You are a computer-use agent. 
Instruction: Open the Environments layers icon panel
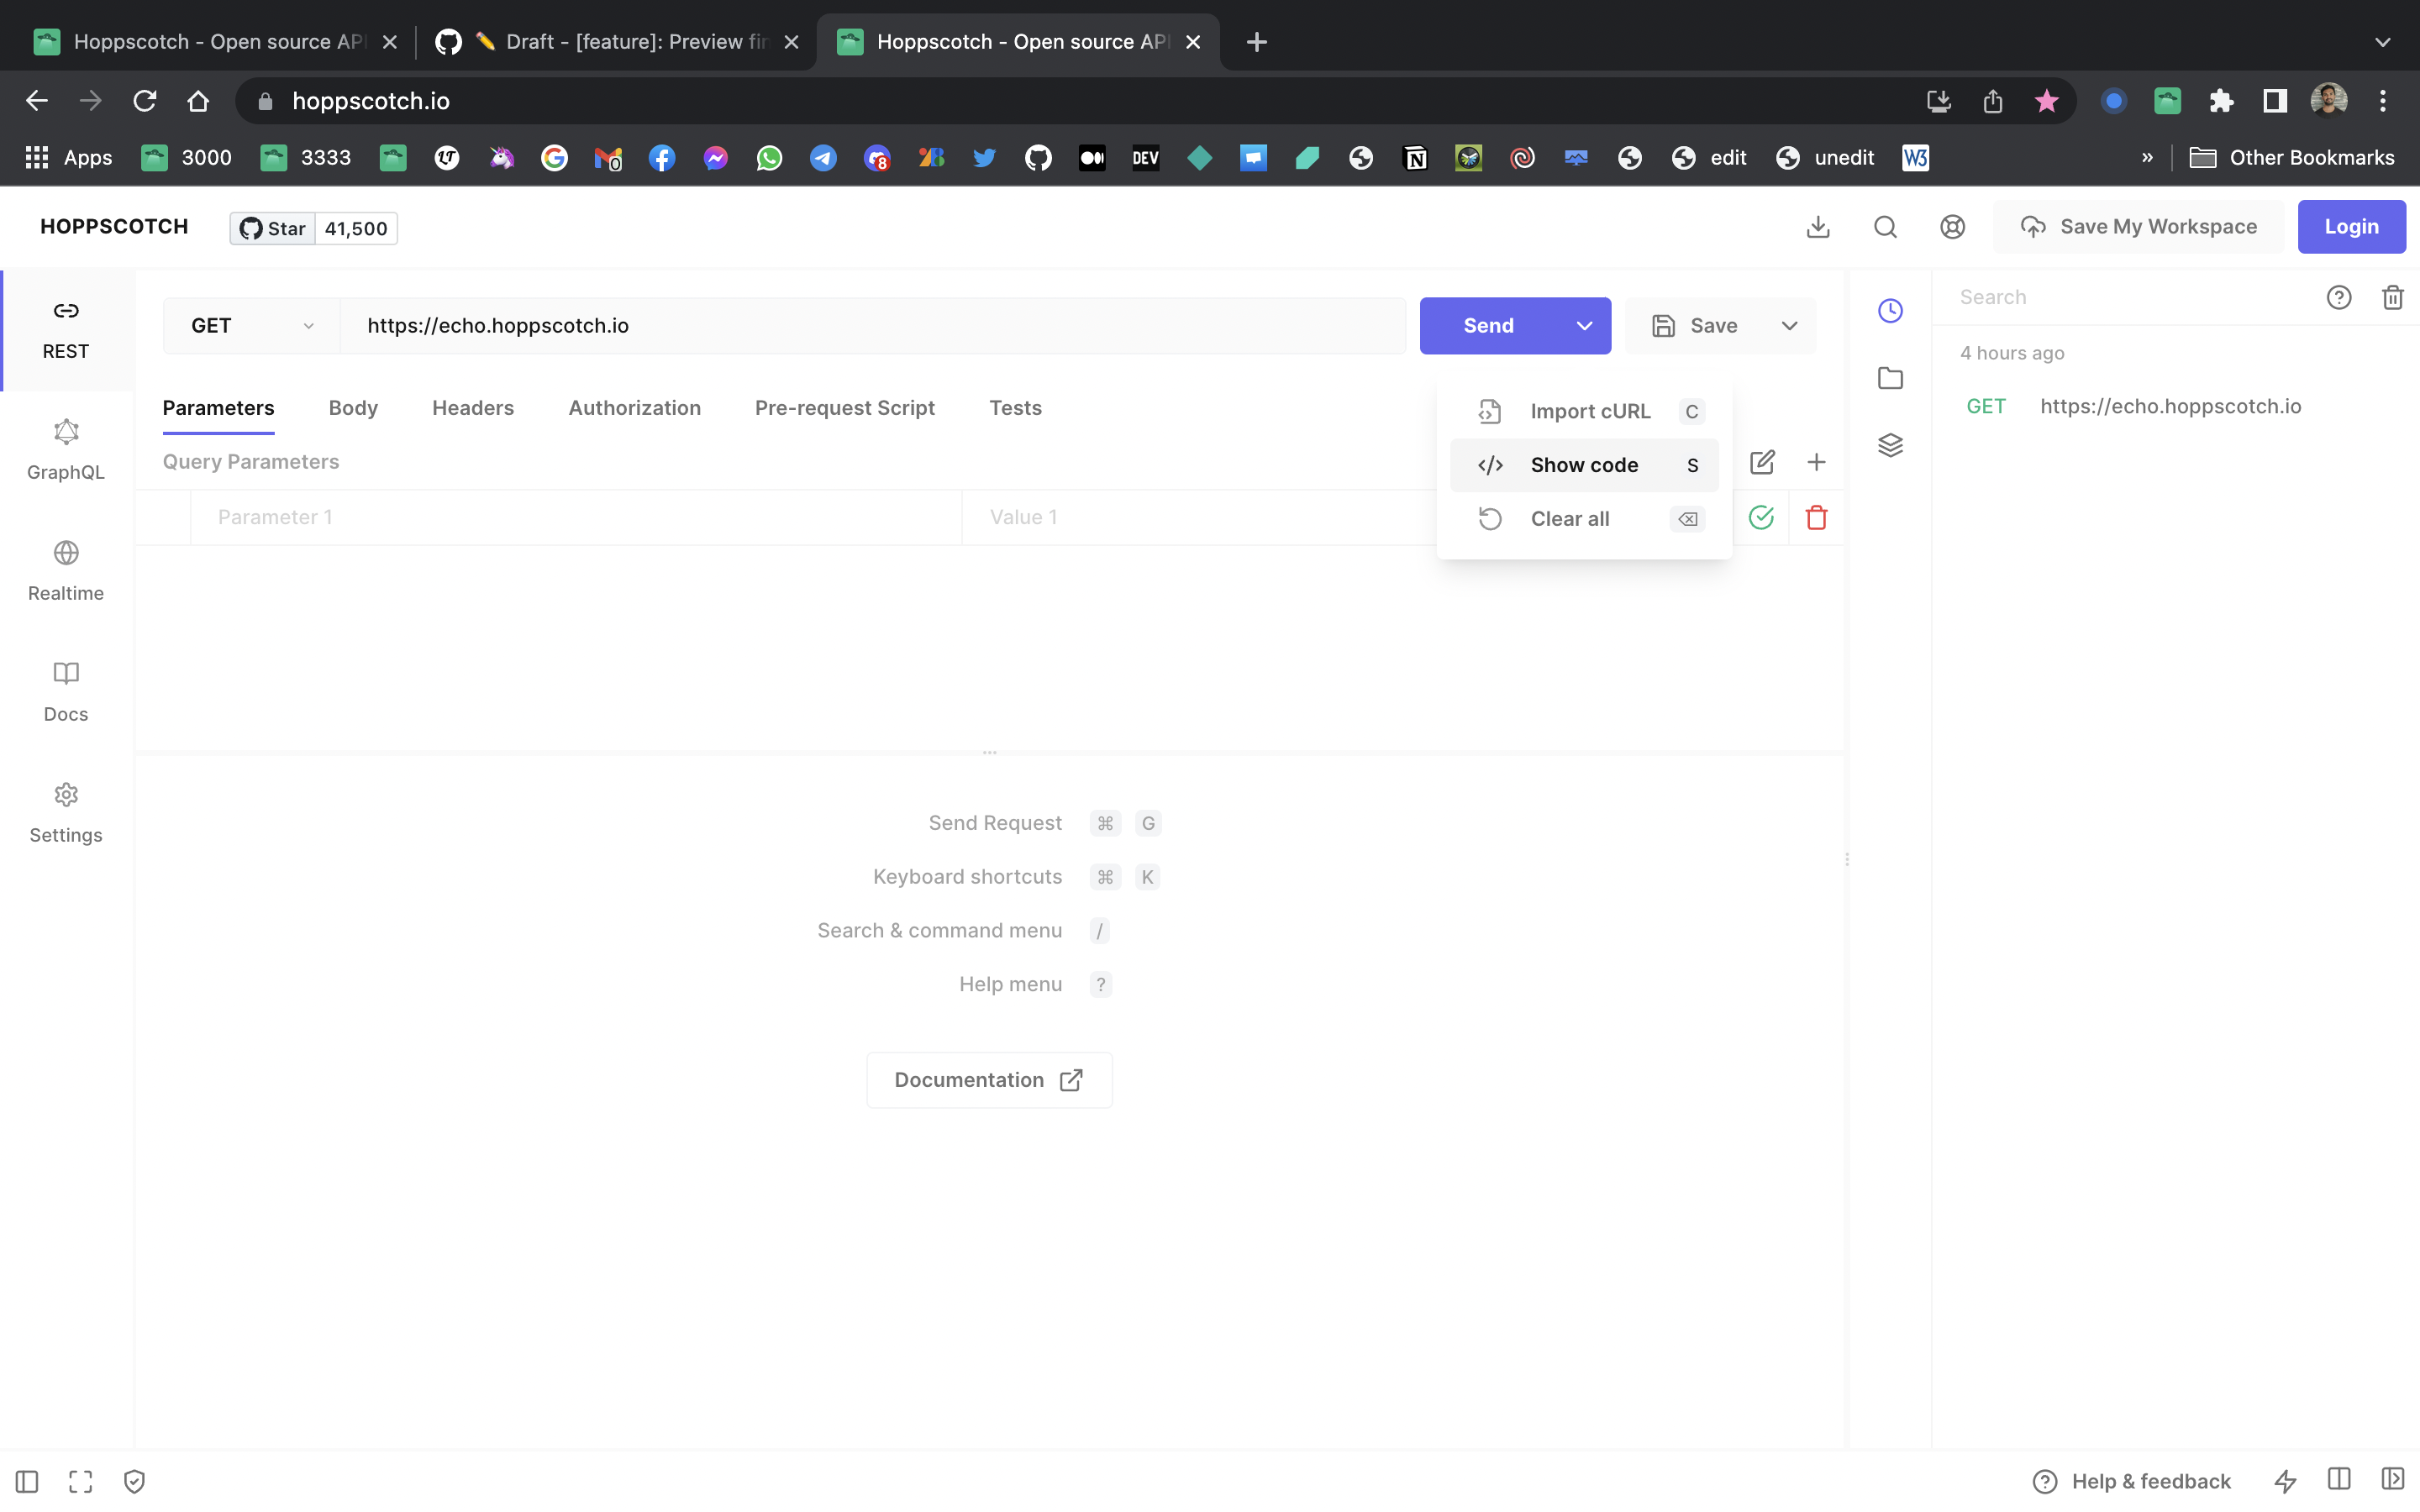point(1890,444)
